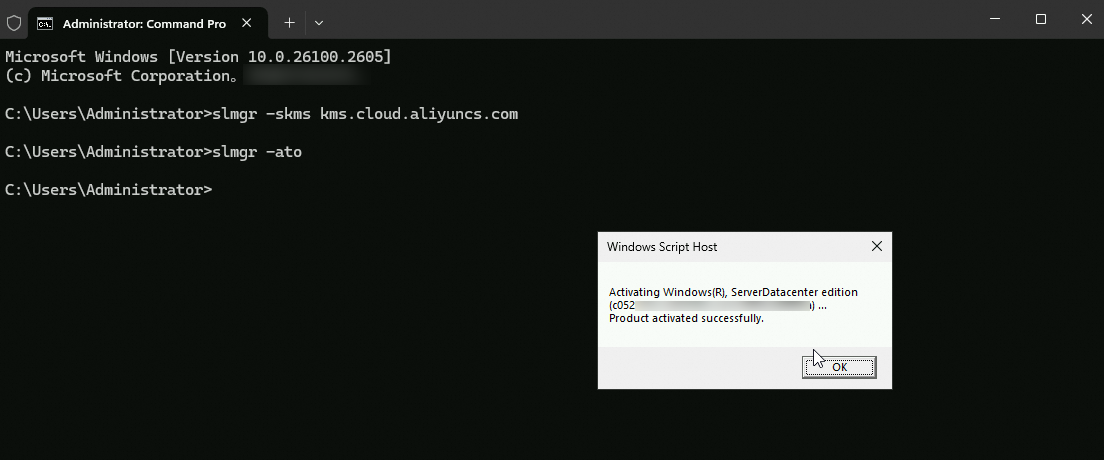Image resolution: width=1104 pixels, height=460 pixels.
Task: Minimize the terminal window
Action: click(995, 20)
